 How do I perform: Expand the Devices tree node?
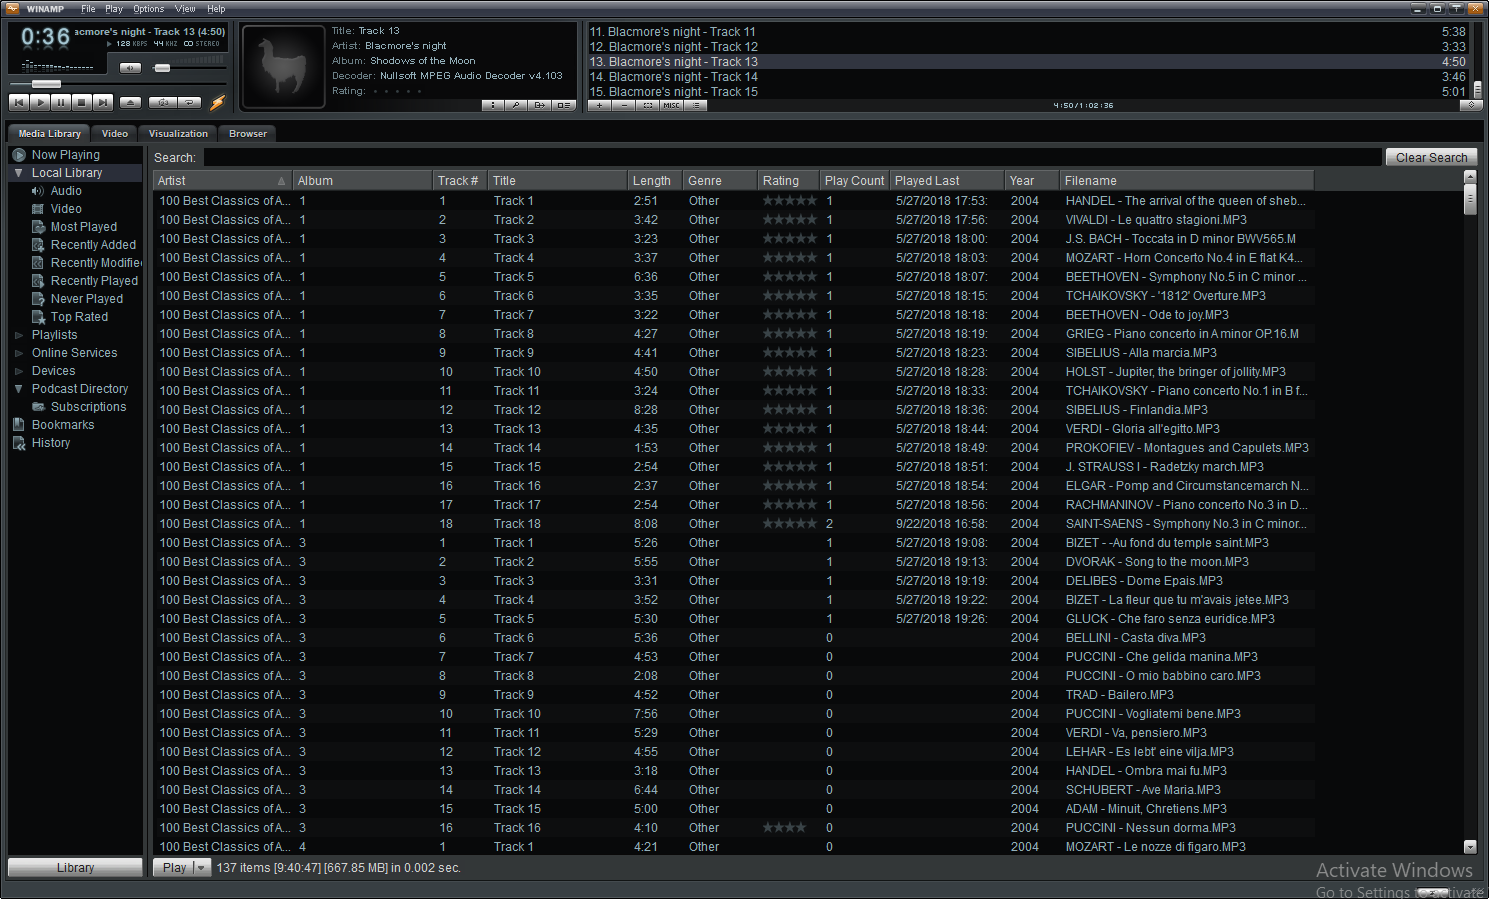click(18, 371)
